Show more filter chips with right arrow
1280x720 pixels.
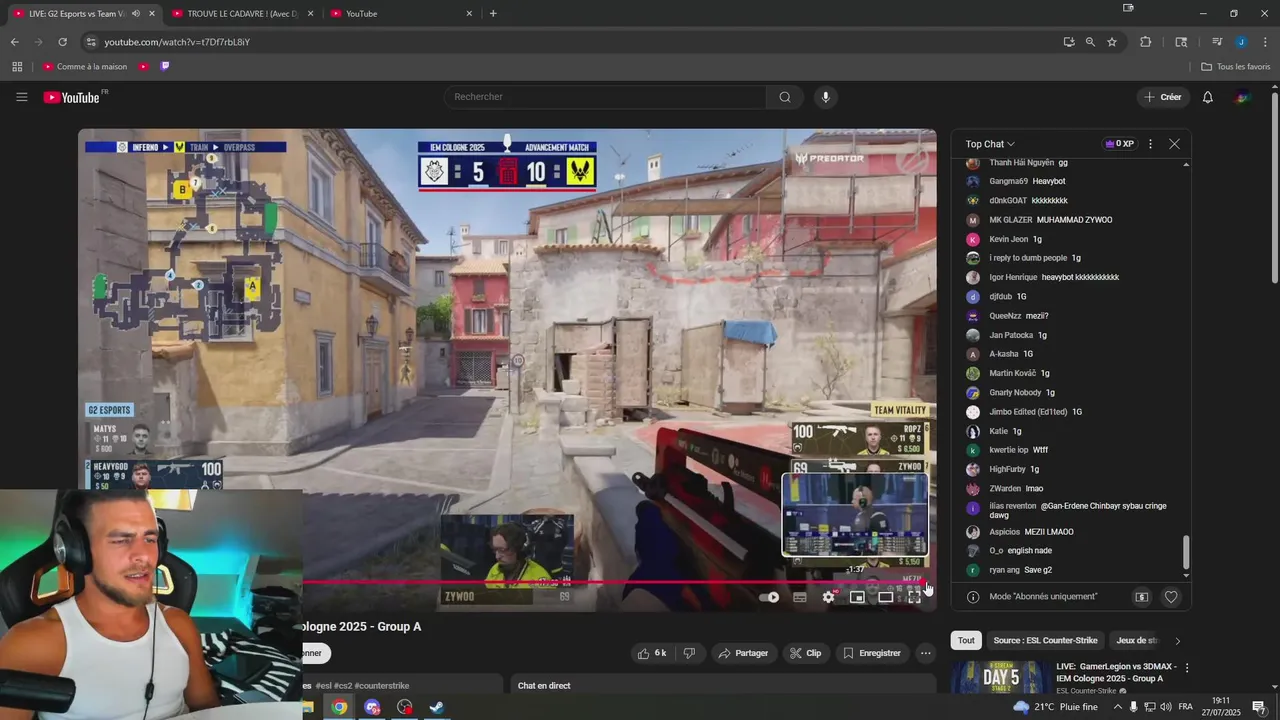click(1177, 640)
